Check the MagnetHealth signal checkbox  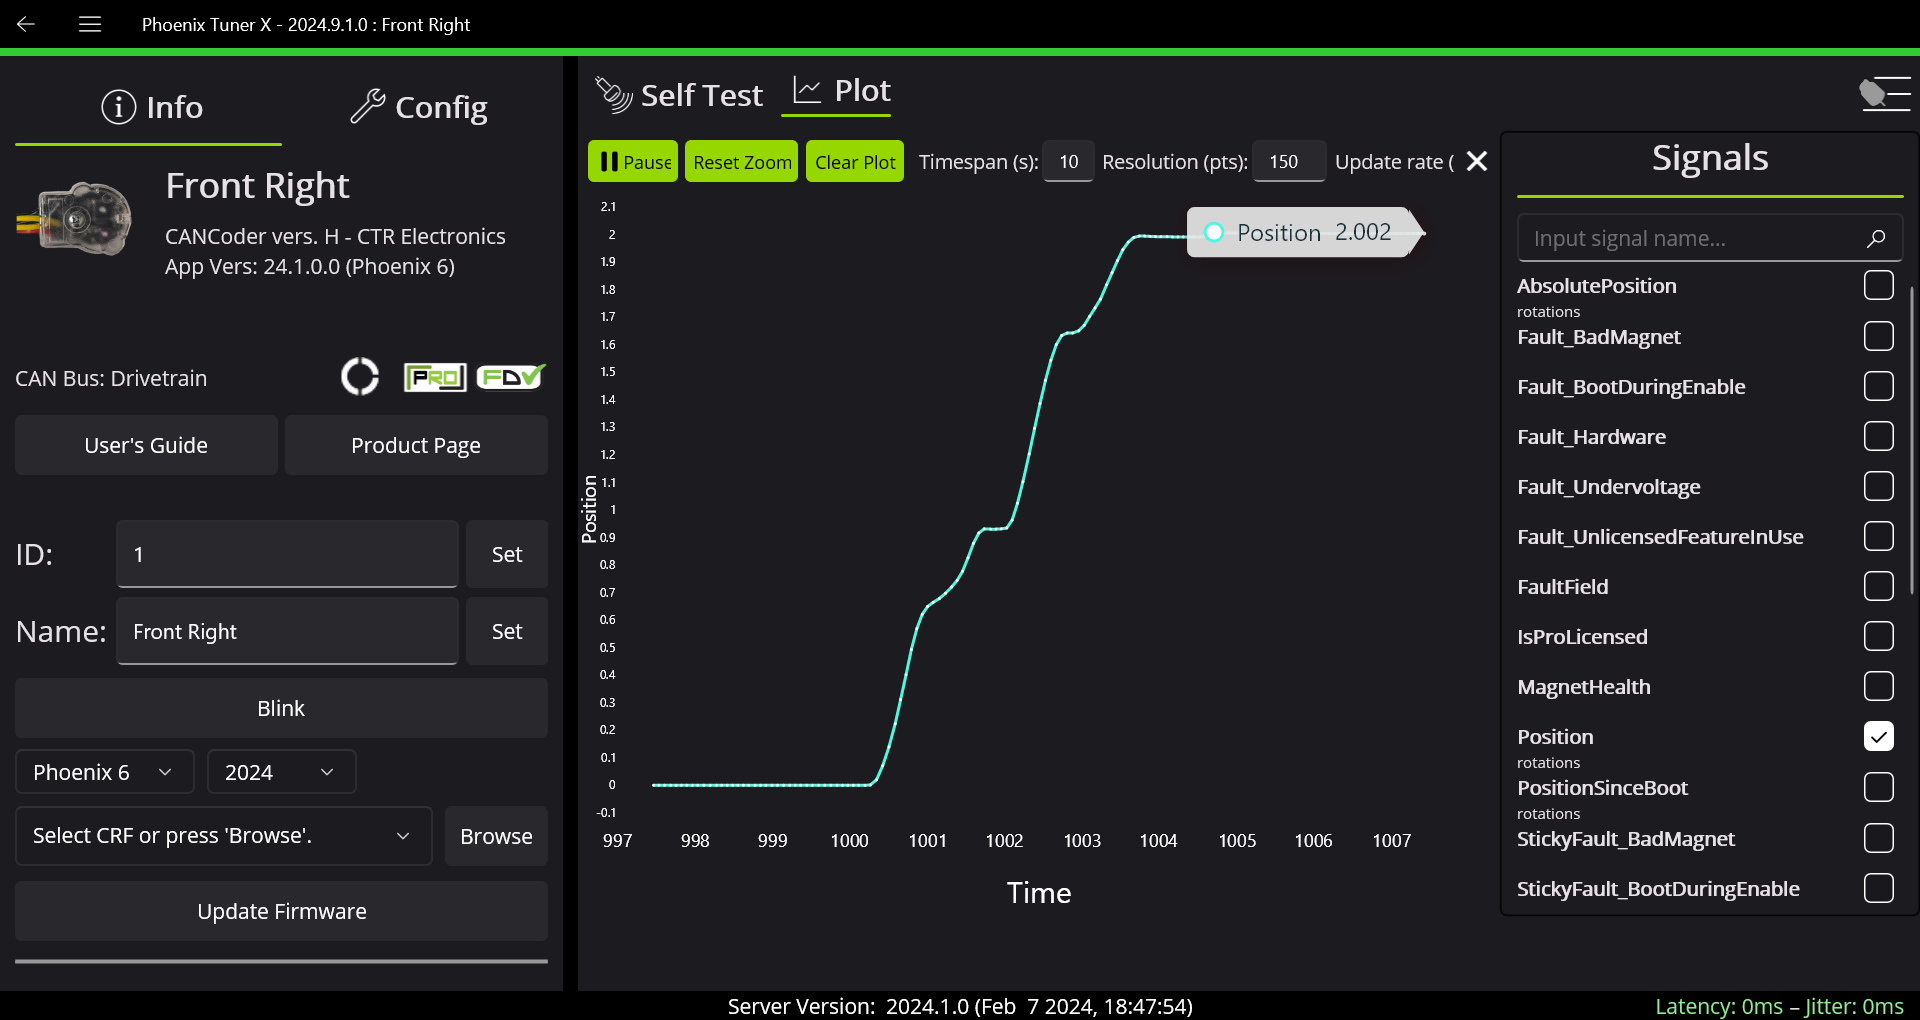(1878, 686)
